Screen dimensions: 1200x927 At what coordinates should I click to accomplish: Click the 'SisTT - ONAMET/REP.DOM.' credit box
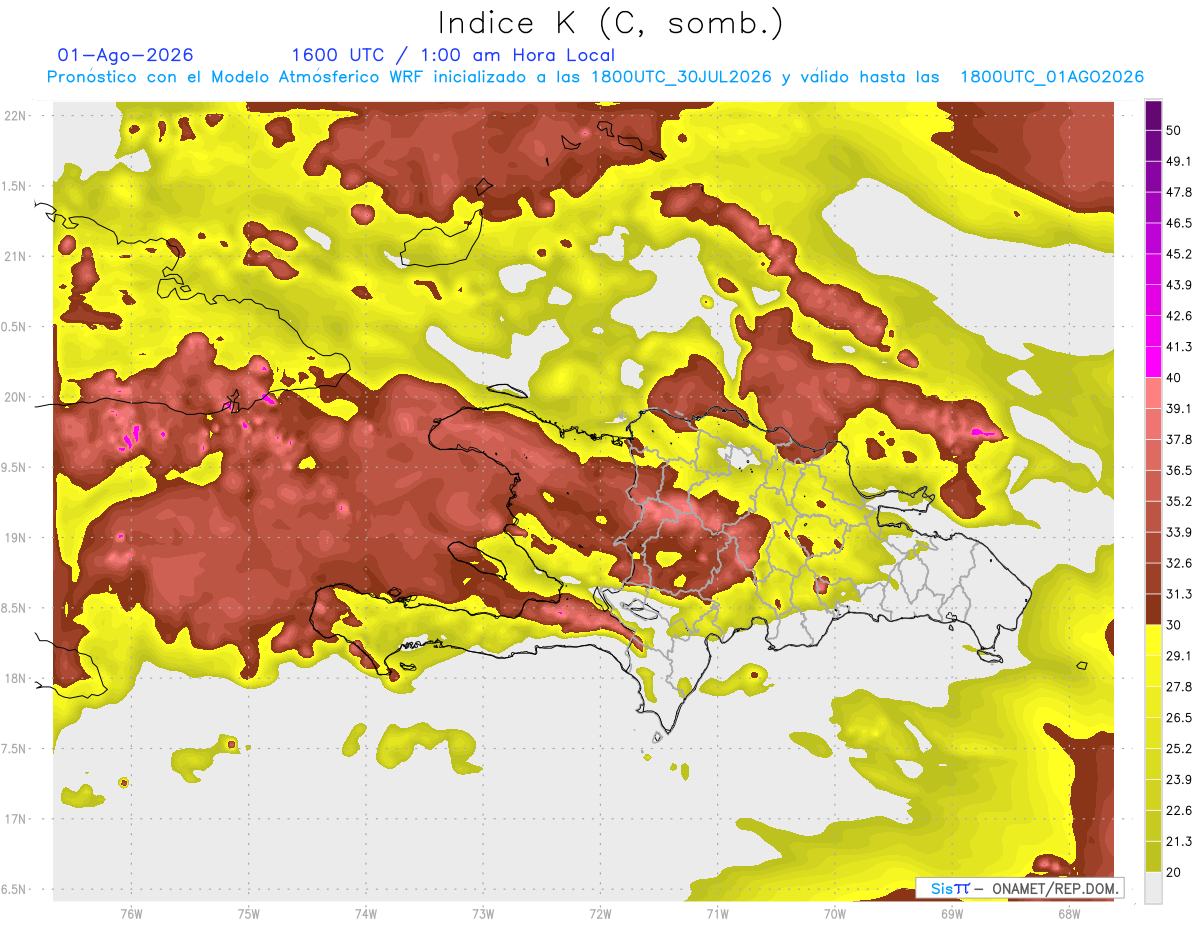coord(1019,888)
